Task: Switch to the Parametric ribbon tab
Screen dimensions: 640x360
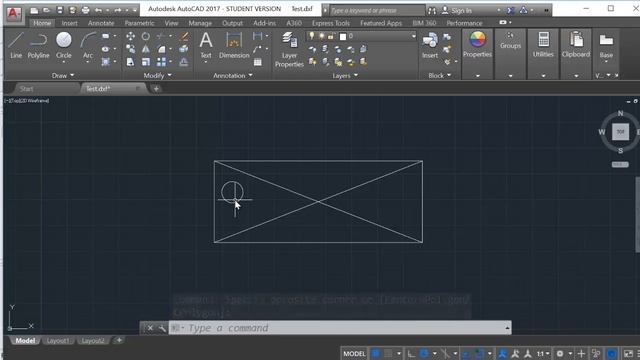Action: coord(140,23)
